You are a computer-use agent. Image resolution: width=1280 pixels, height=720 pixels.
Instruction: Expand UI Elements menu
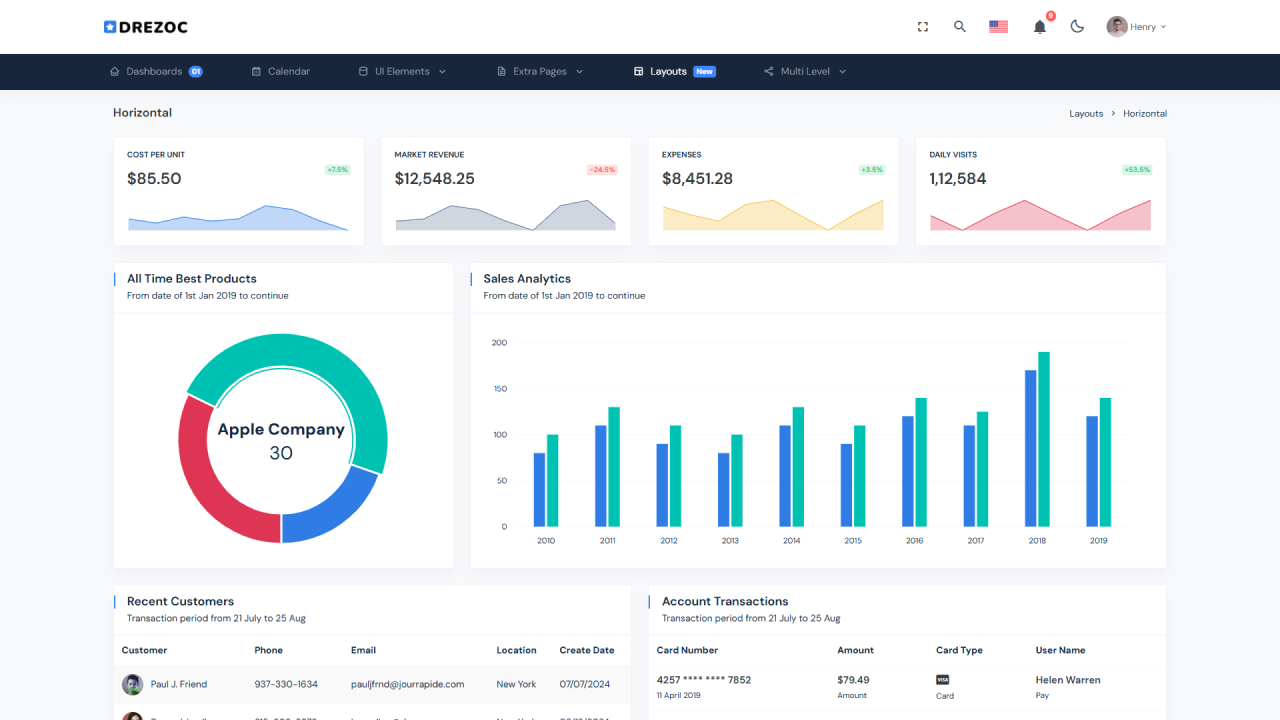point(402,72)
